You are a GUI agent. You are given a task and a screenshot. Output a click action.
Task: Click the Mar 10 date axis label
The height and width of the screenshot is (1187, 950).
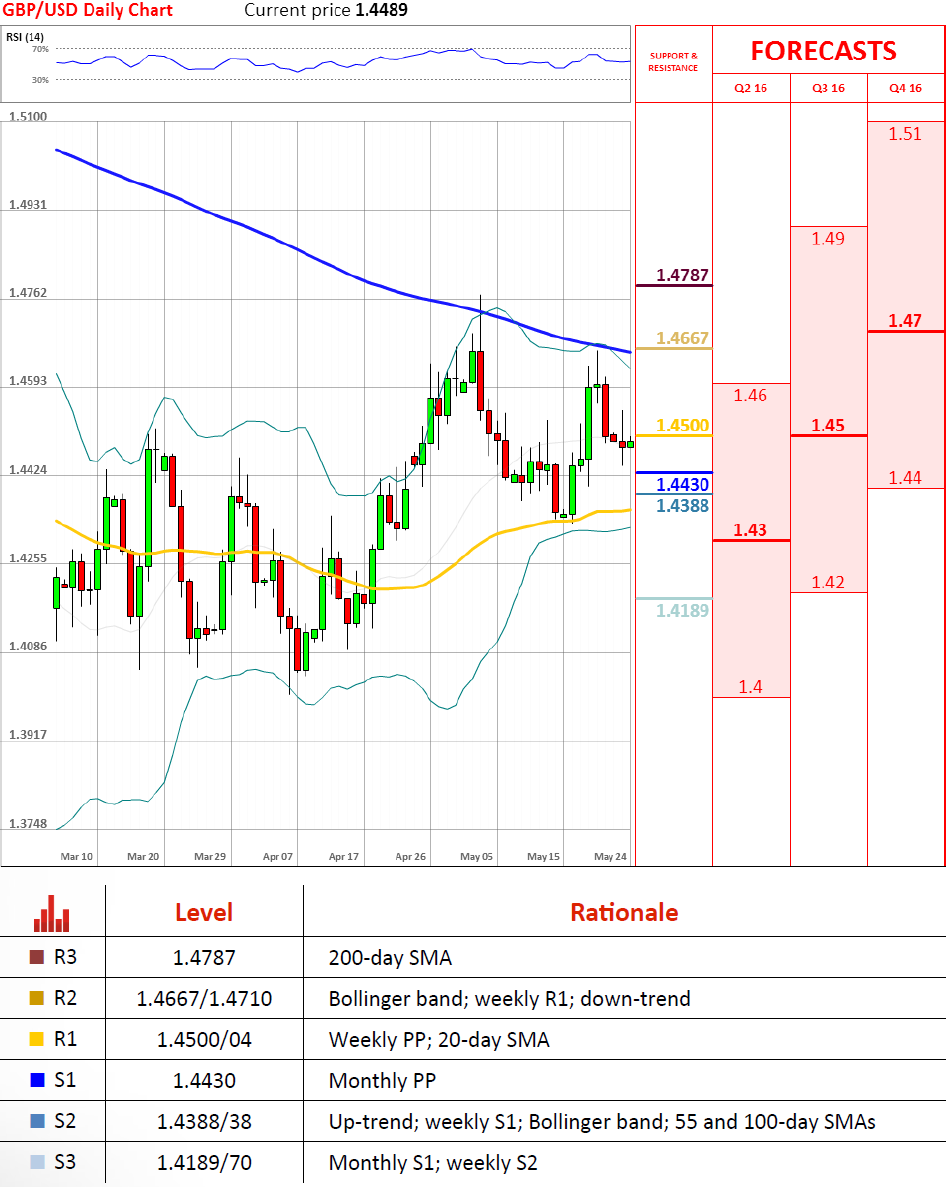point(76,857)
